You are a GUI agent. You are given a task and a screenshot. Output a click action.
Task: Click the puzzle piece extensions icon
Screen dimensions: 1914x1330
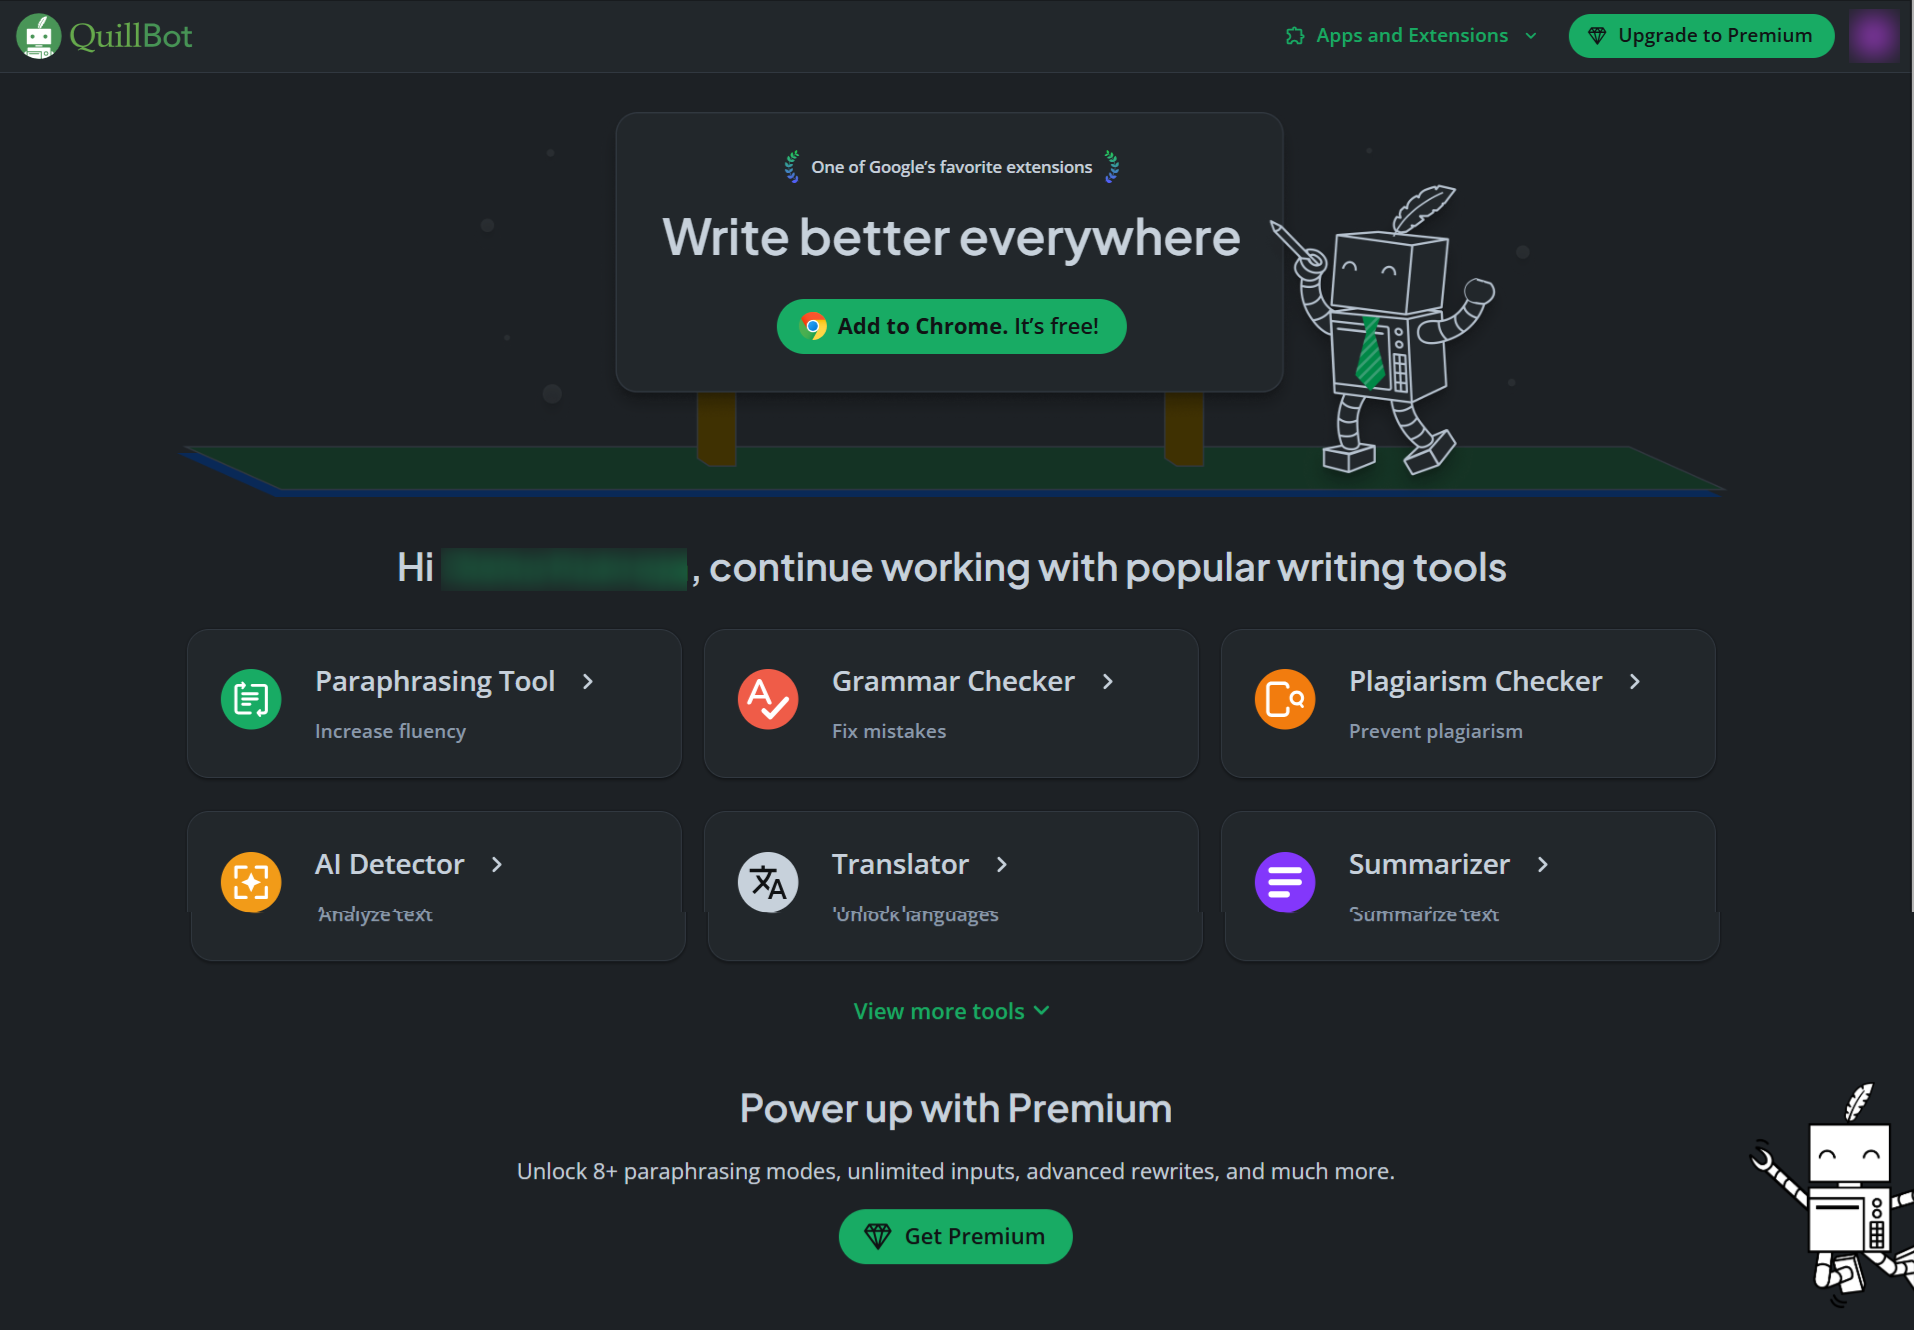pos(1295,36)
